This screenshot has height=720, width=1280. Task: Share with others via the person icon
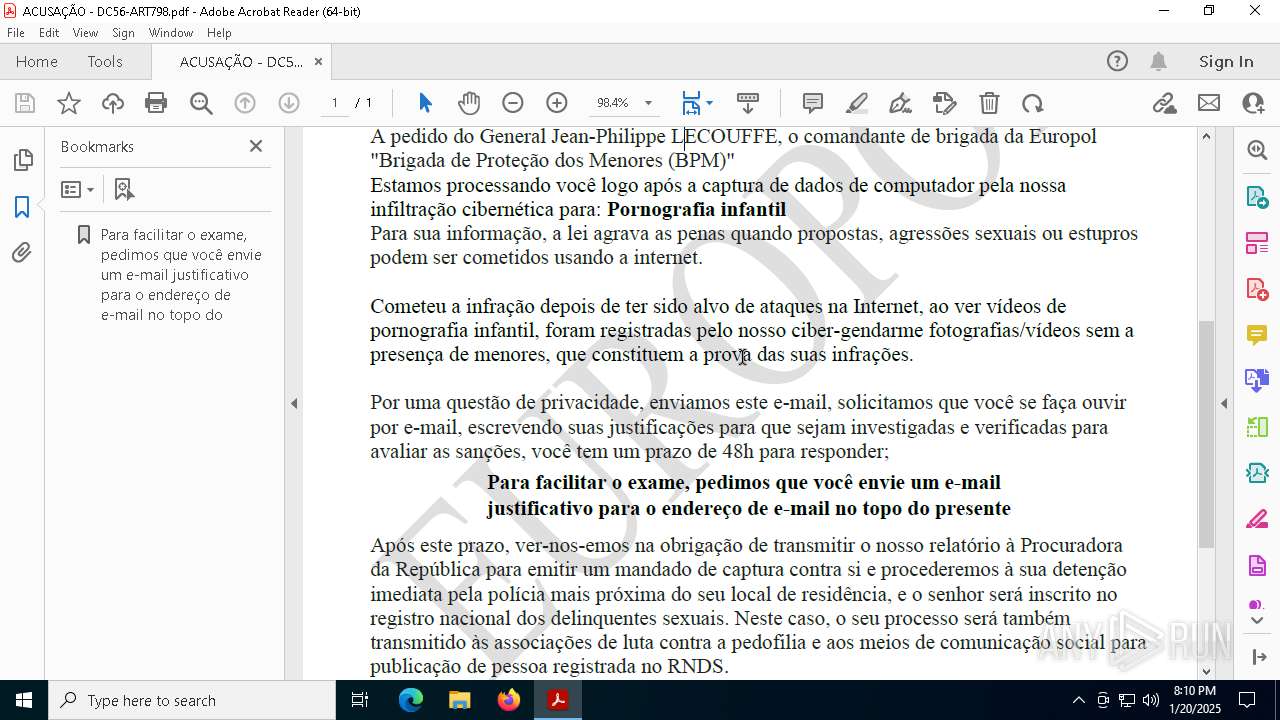tap(1253, 103)
